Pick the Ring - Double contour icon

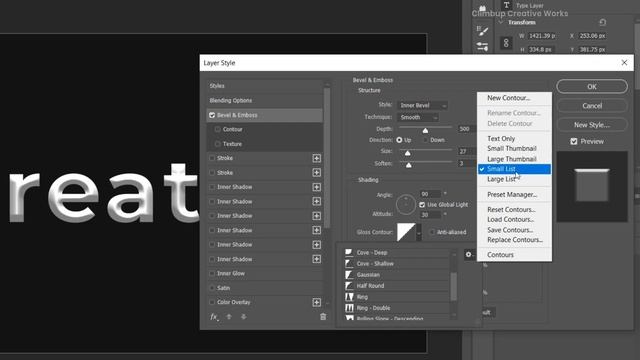pyautogui.click(x=349, y=308)
